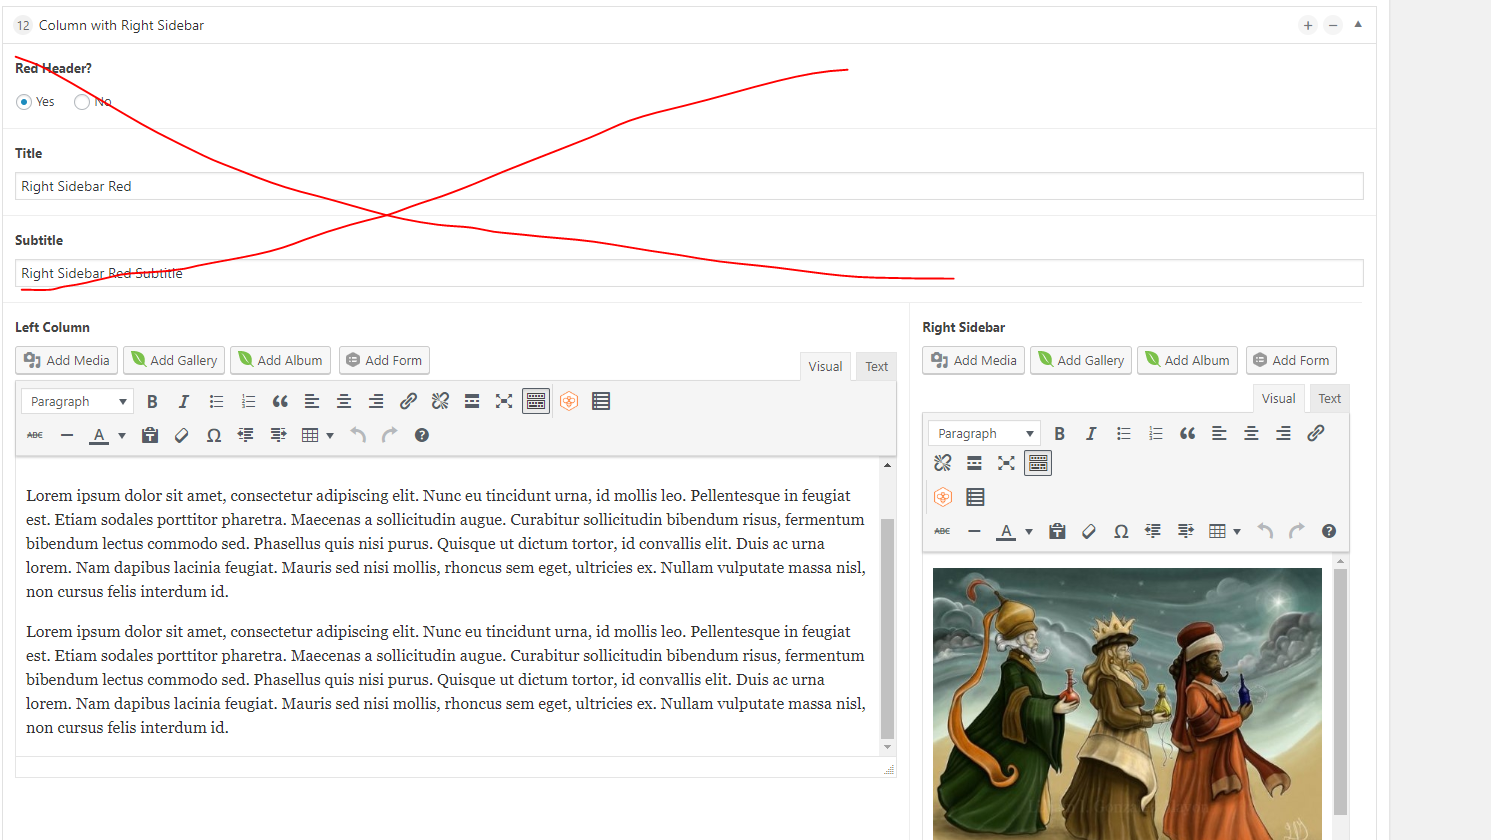Click Add Form button in Right Sidebar
1491x840 pixels.
coord(1291,360)
